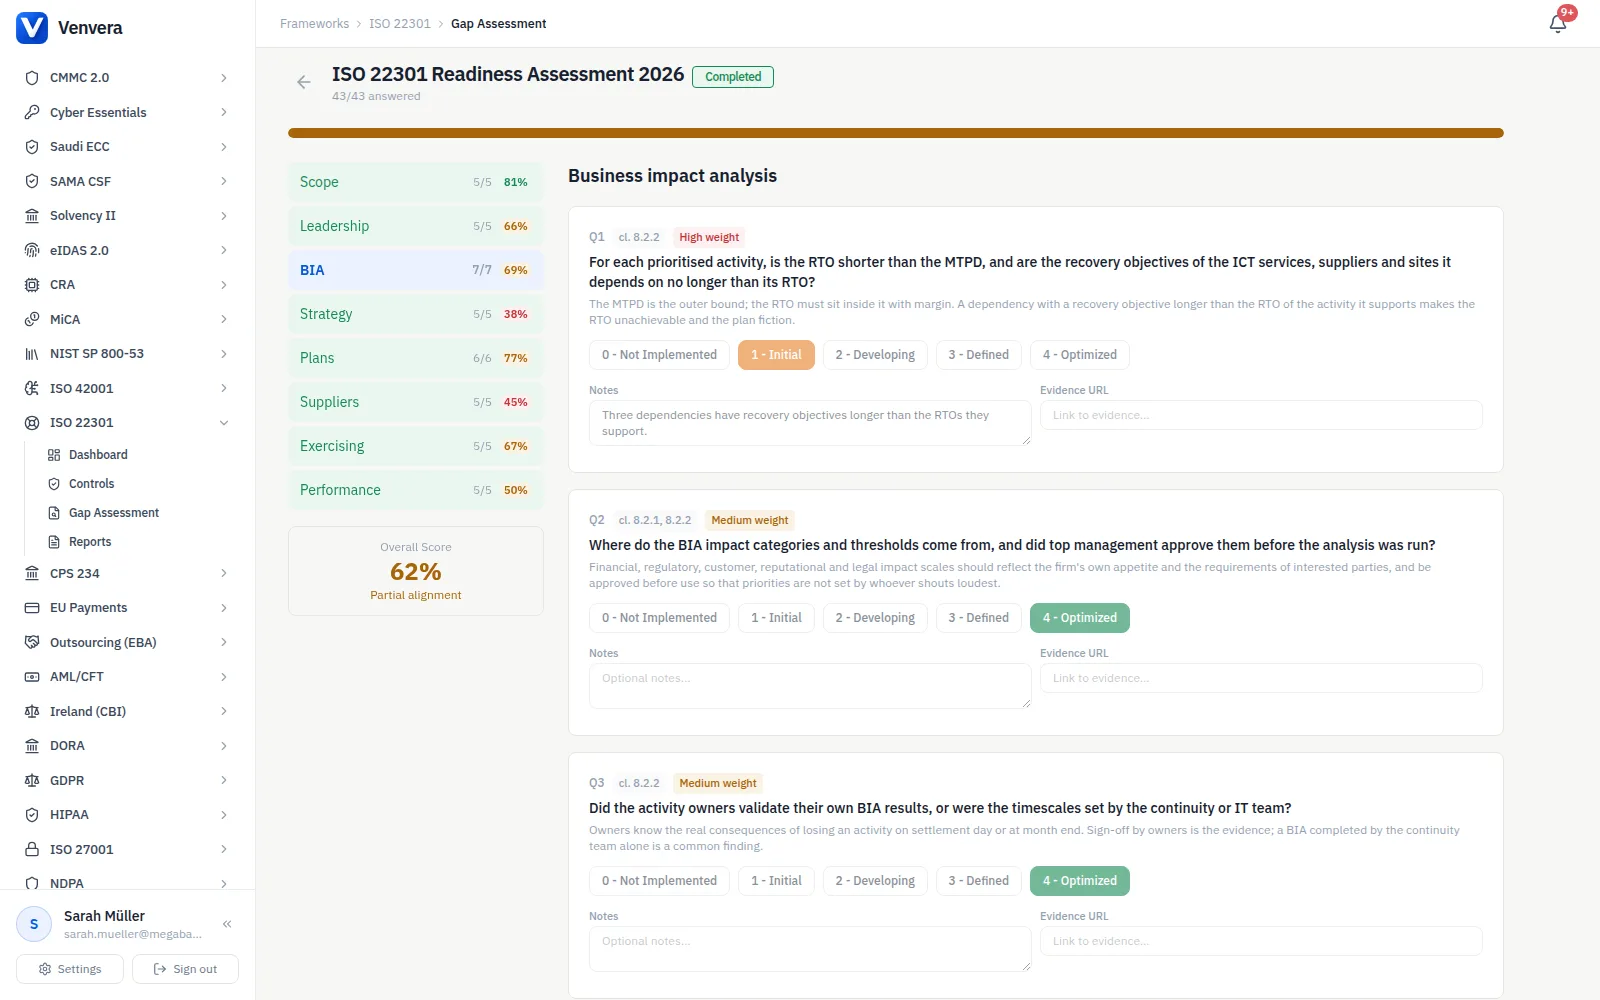Select '2 - Developing' for Q1
This screenshot has height=1000, width=1600.
tap(875, 355)
